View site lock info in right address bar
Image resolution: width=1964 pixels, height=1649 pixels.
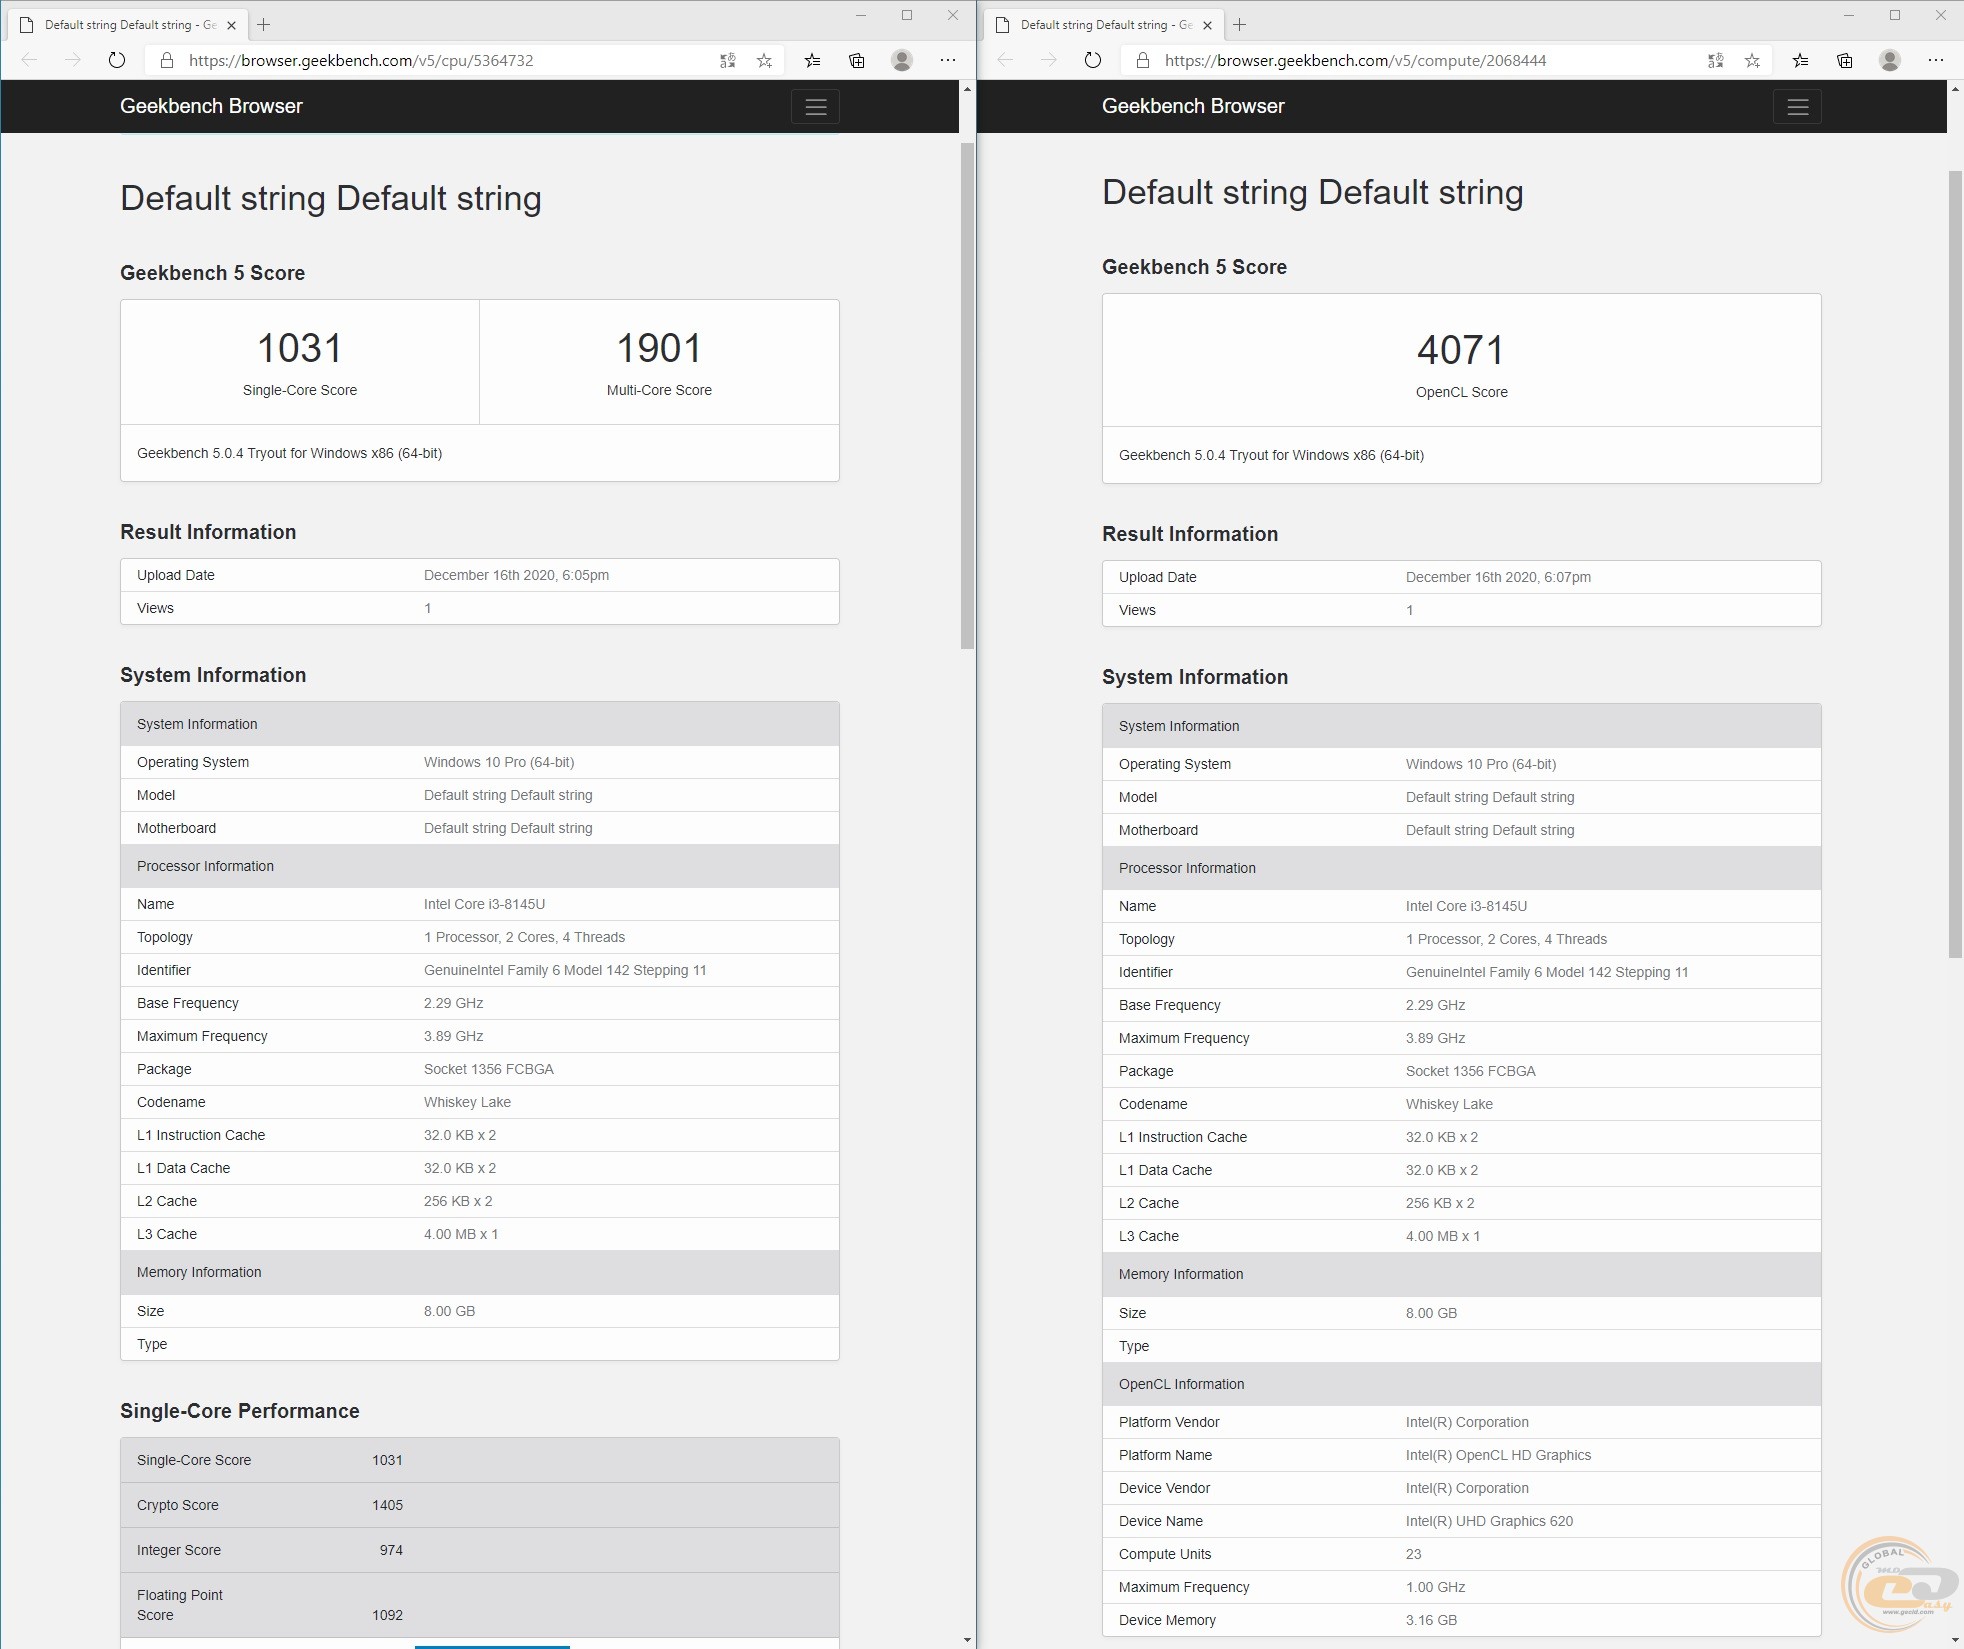[x=1142, y=60]
